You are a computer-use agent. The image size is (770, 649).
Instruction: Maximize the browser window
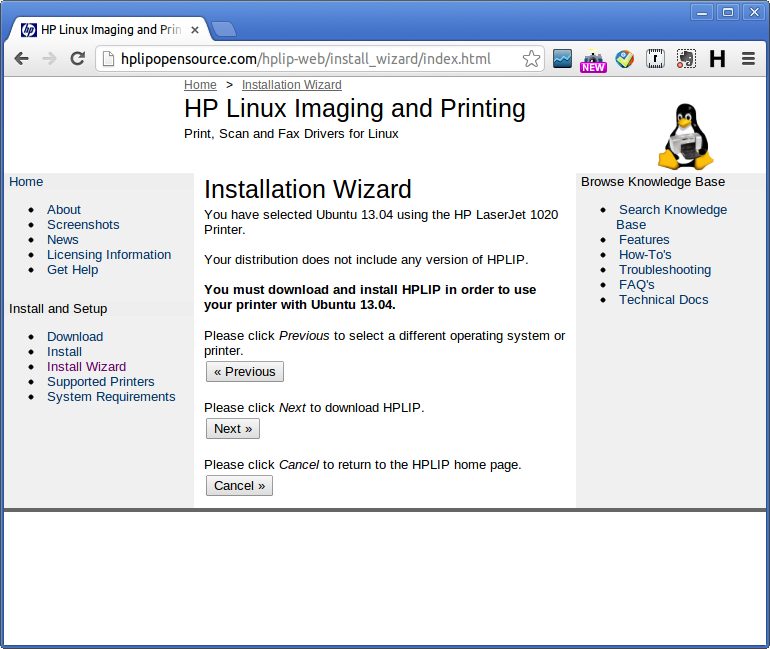pos(728,12)
